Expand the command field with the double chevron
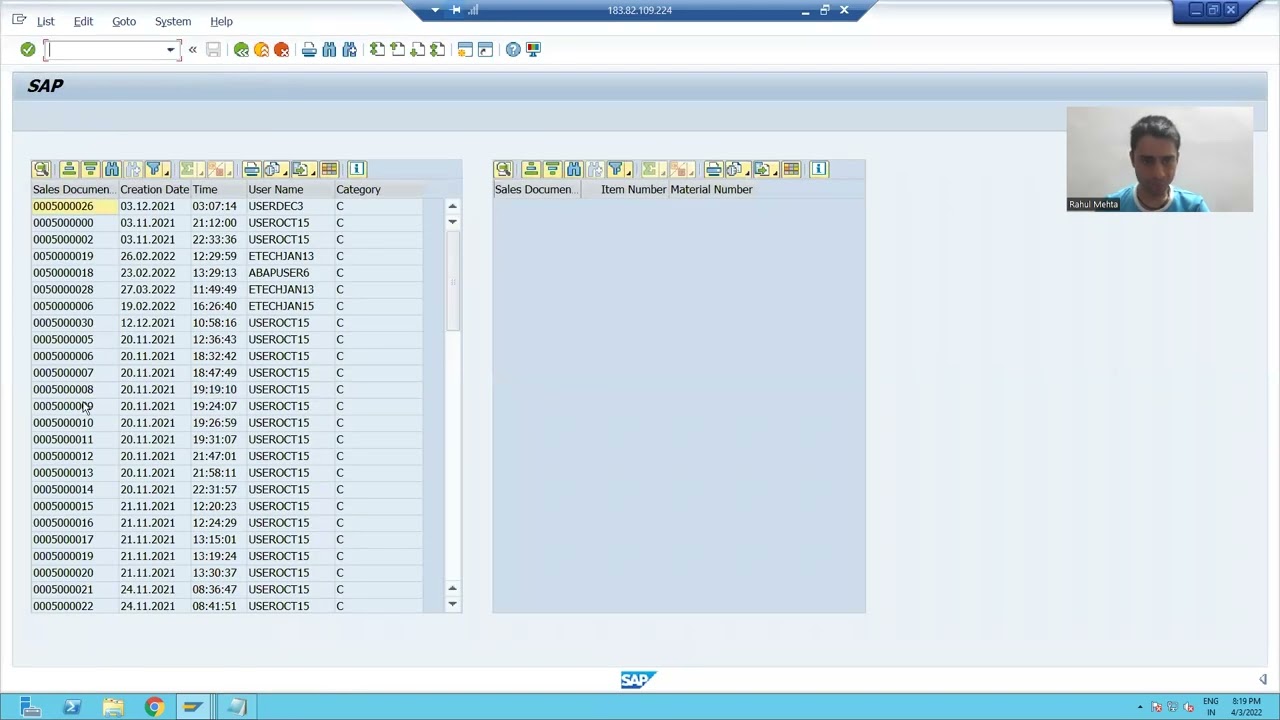This screenshot has height=720, width=1280. (192, 49)
